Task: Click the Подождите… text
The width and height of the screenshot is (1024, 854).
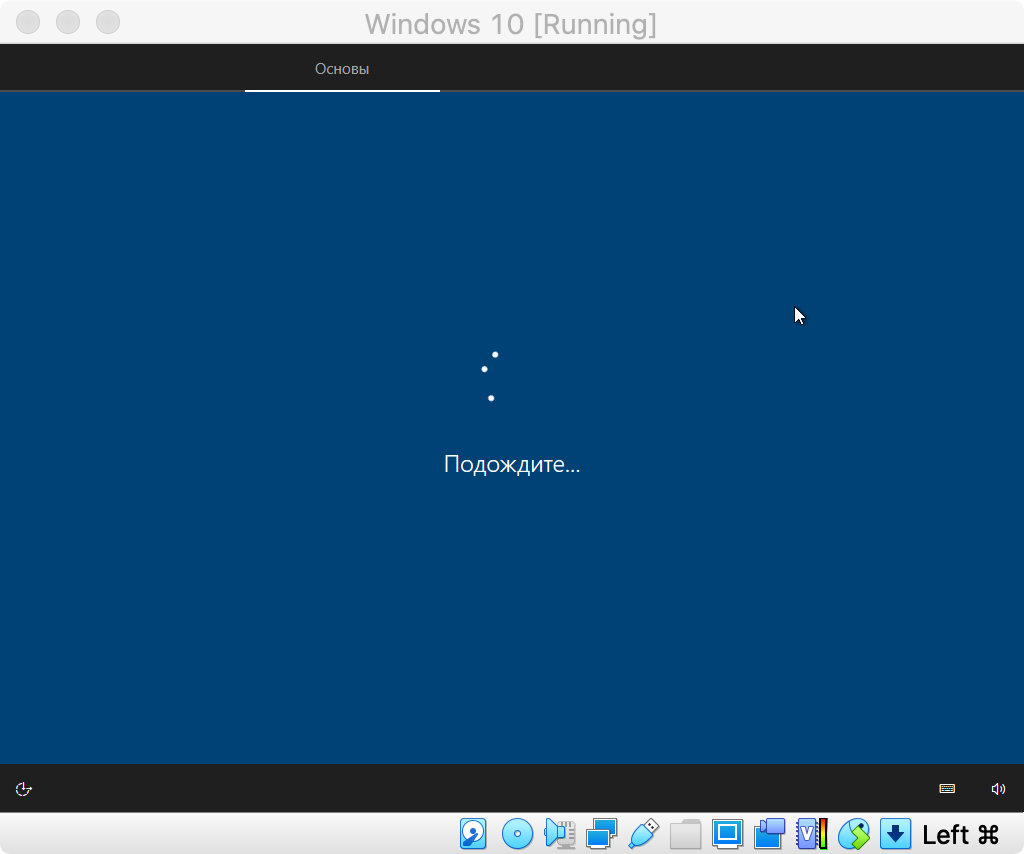Action: tap(512, 464)
